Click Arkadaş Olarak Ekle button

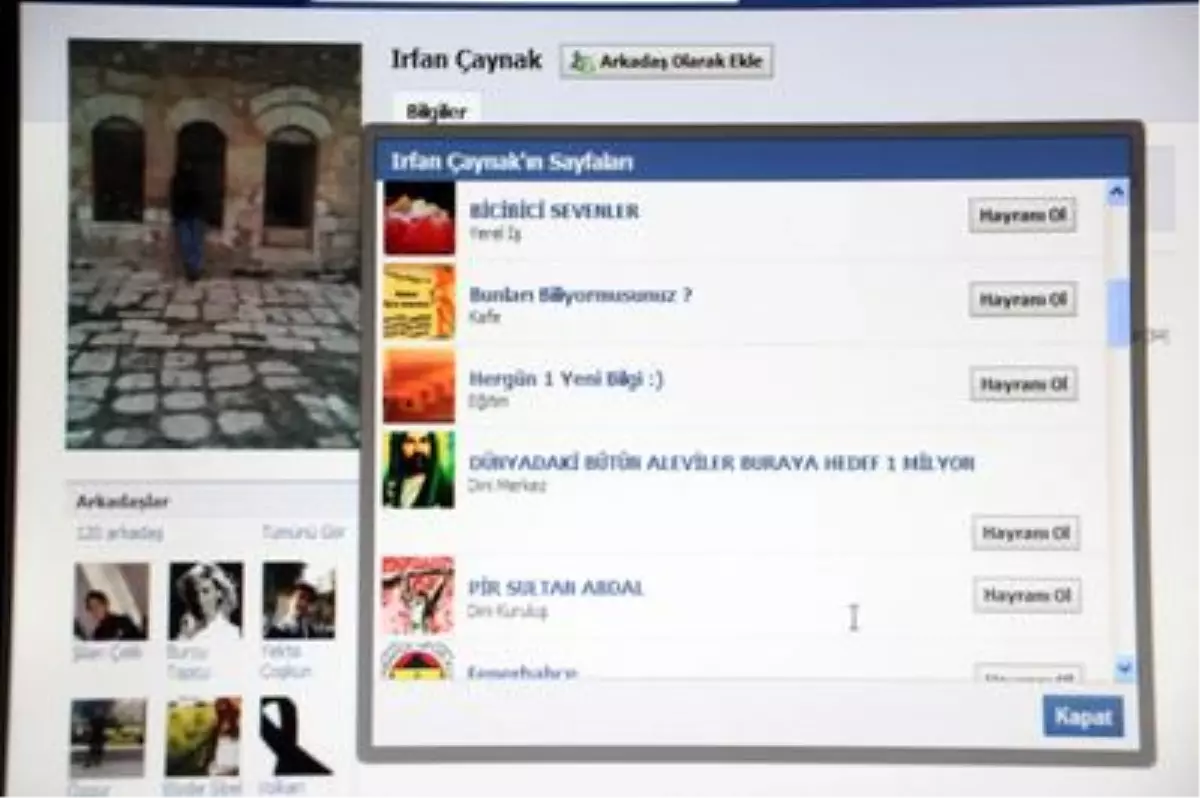click(x=666, y=61)
